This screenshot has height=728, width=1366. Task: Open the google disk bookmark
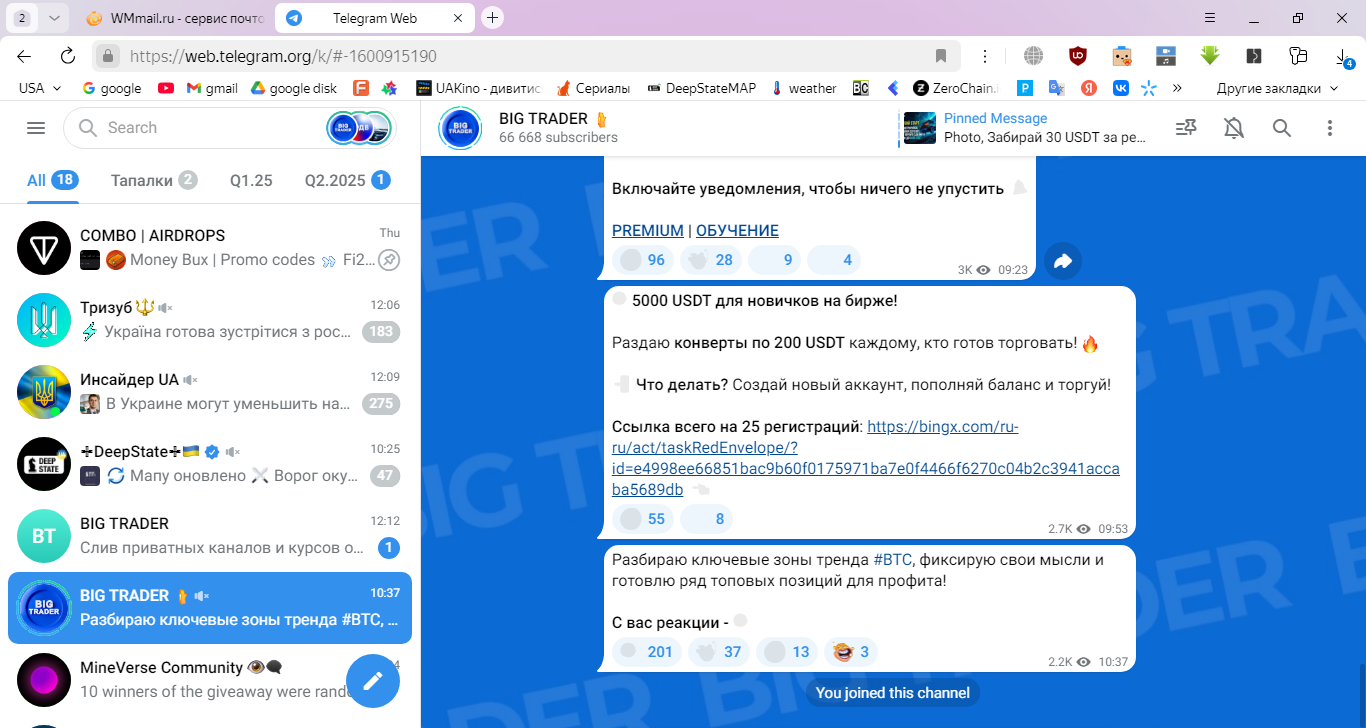(x=294, y=88)
